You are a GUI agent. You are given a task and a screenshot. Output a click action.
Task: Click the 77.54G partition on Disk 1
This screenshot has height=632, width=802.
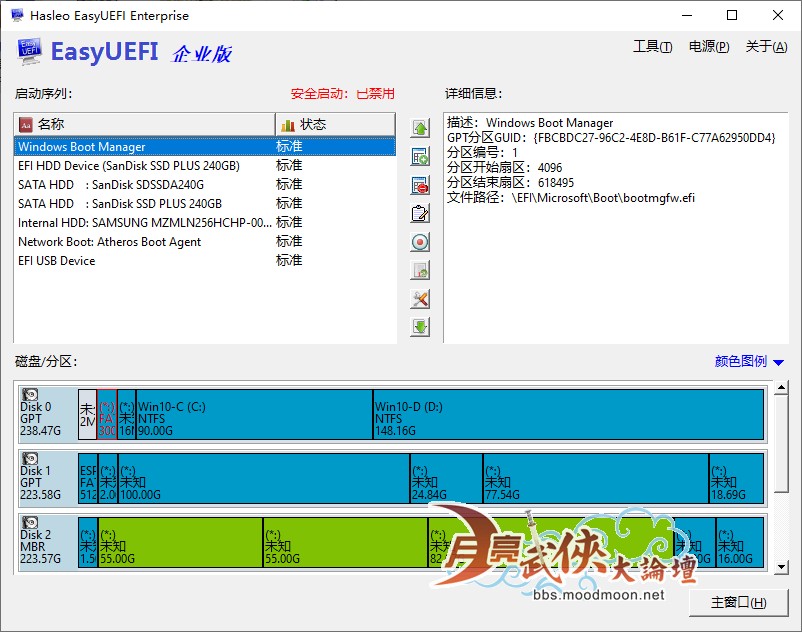pos(596,478)
